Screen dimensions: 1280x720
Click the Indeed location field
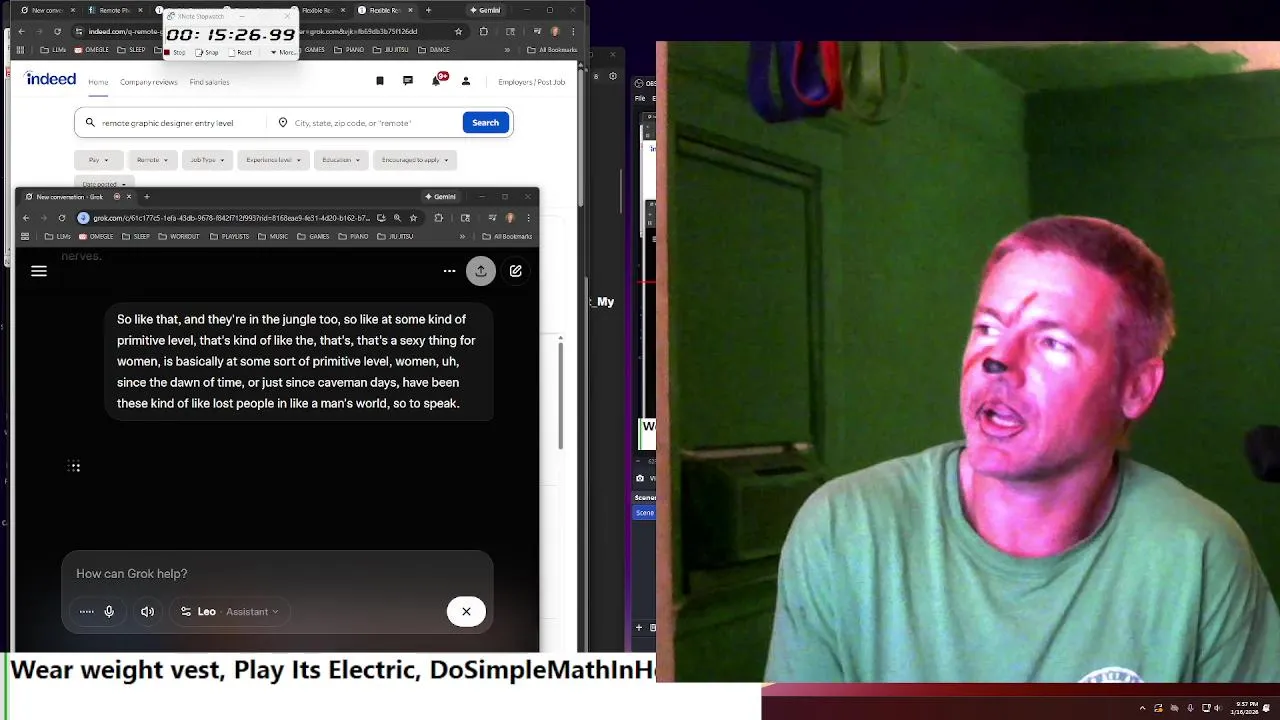pos(365,123)
